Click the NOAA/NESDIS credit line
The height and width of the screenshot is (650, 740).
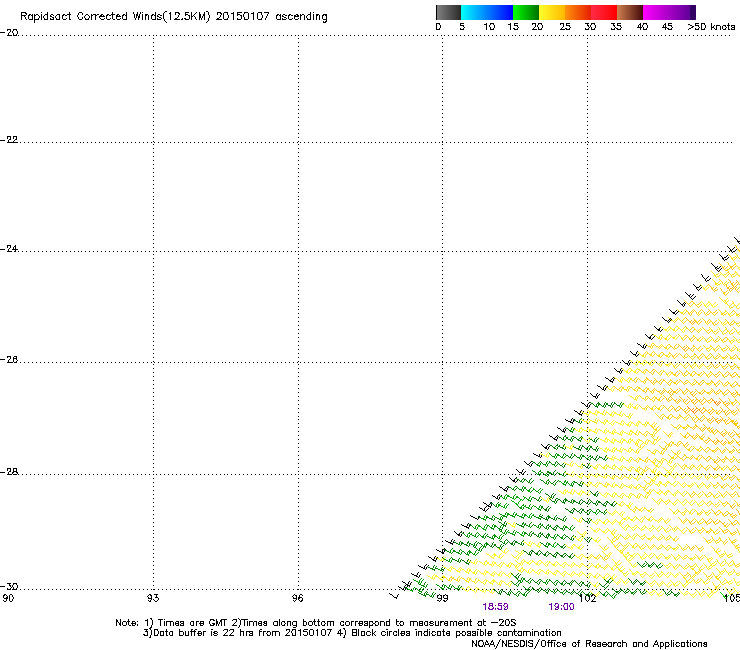click(589, 644)
